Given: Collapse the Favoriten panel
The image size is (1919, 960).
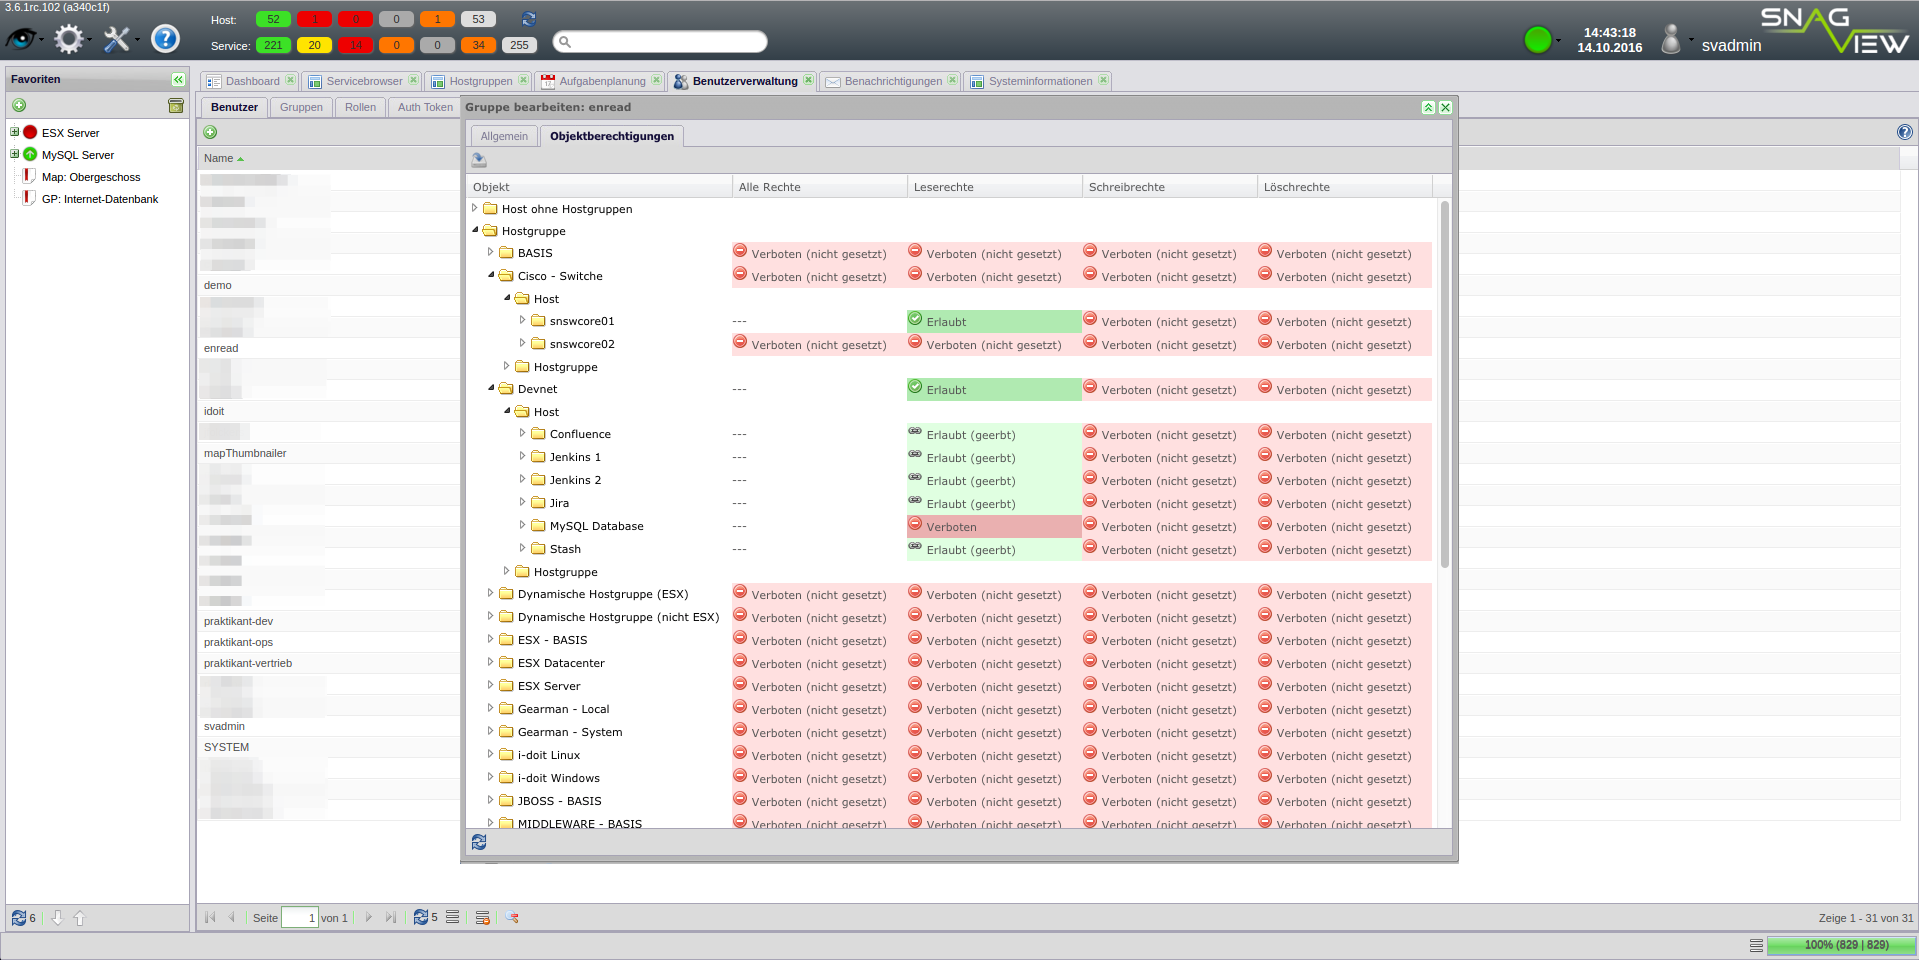Looking at the screenshot, I should pyautogui.click(x=178, y=79).
